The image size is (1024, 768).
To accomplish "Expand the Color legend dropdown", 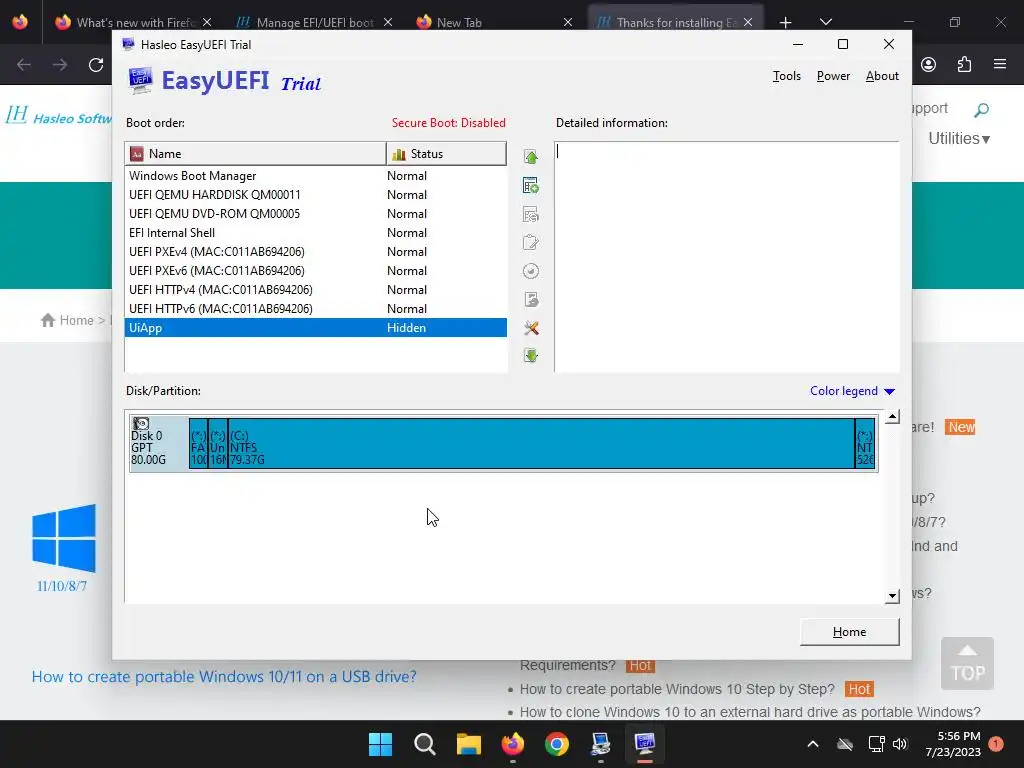I will (852, 391).
